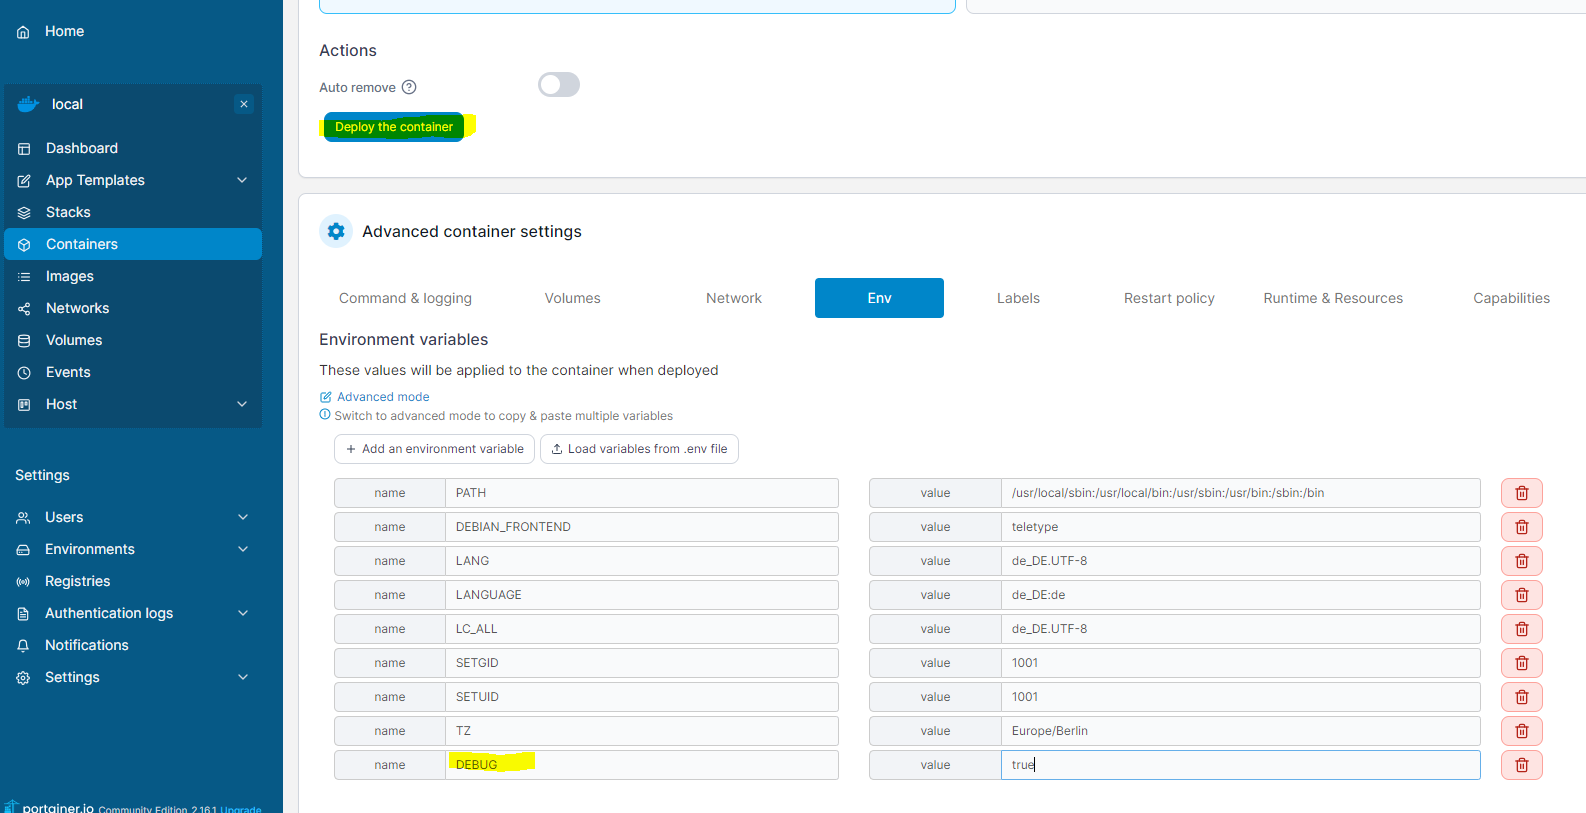
Task: Expand the Users menu chevron
Action: pyautogui.click(x=242, y=517)
